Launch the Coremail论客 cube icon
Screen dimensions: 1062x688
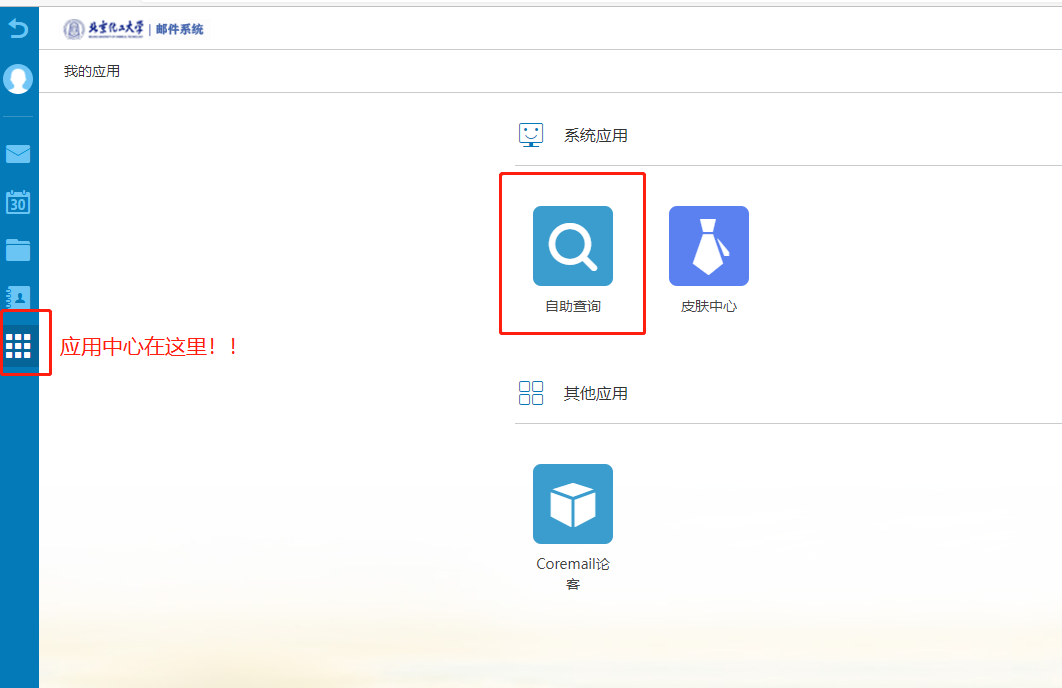572,504
